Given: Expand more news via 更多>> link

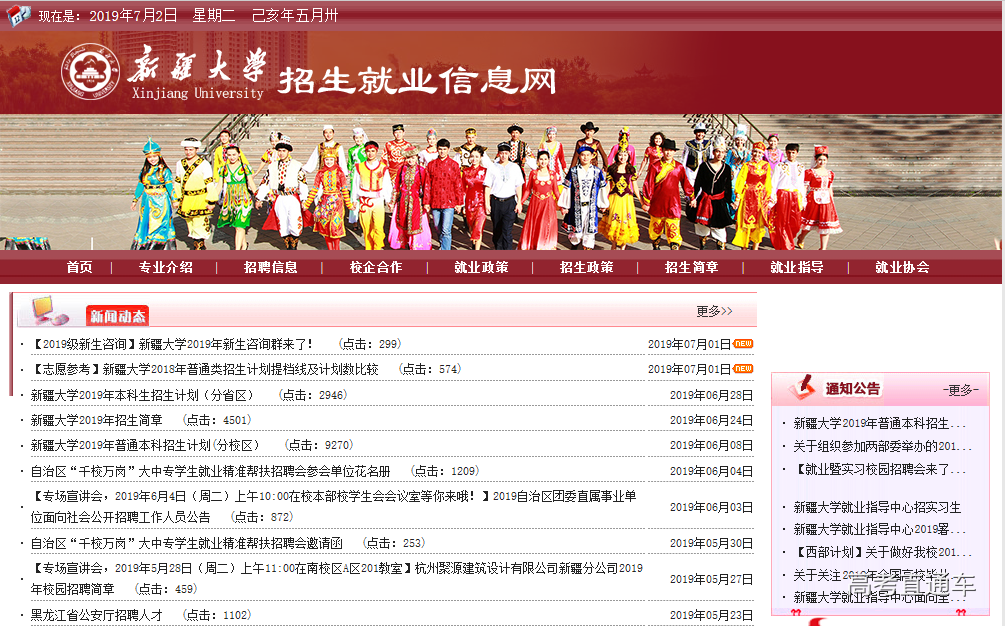Looking at the screenshot, I should pos(714,311).
